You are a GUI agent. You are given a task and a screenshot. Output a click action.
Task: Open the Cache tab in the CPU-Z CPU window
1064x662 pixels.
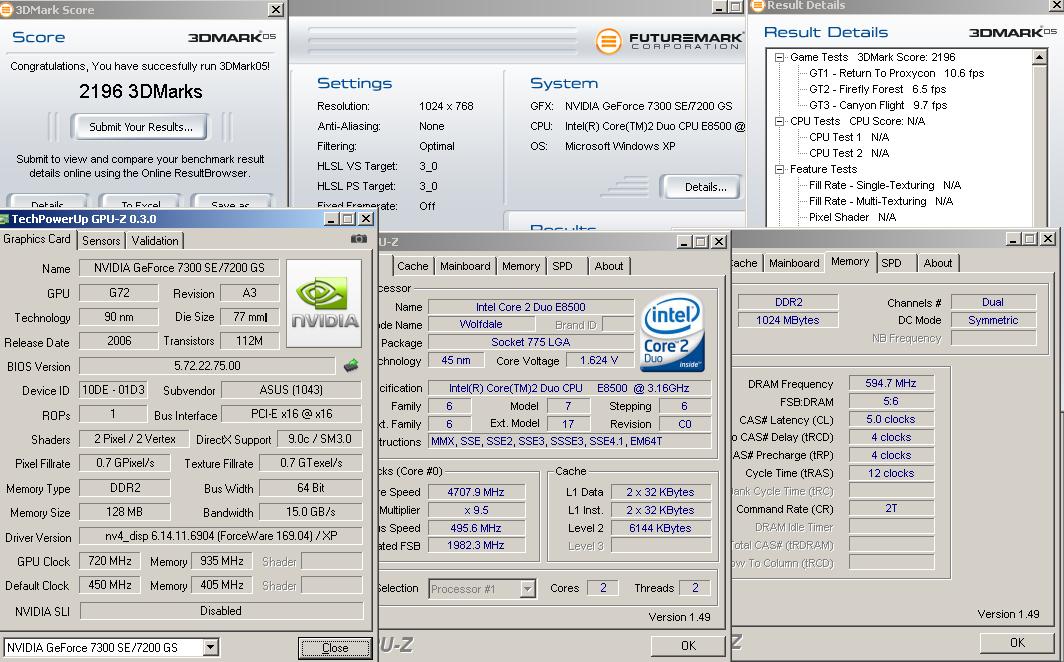pos(413,266)
